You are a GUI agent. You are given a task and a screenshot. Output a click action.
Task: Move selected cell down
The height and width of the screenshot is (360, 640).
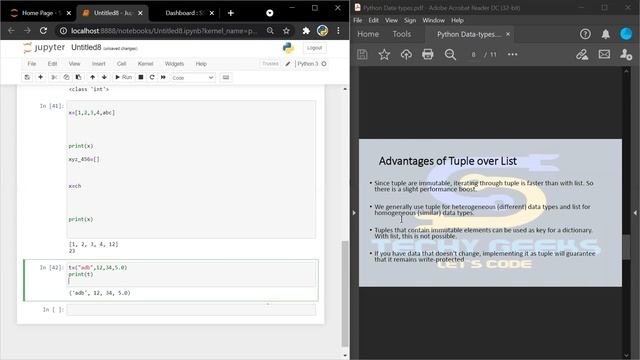[x=104, y=77]
